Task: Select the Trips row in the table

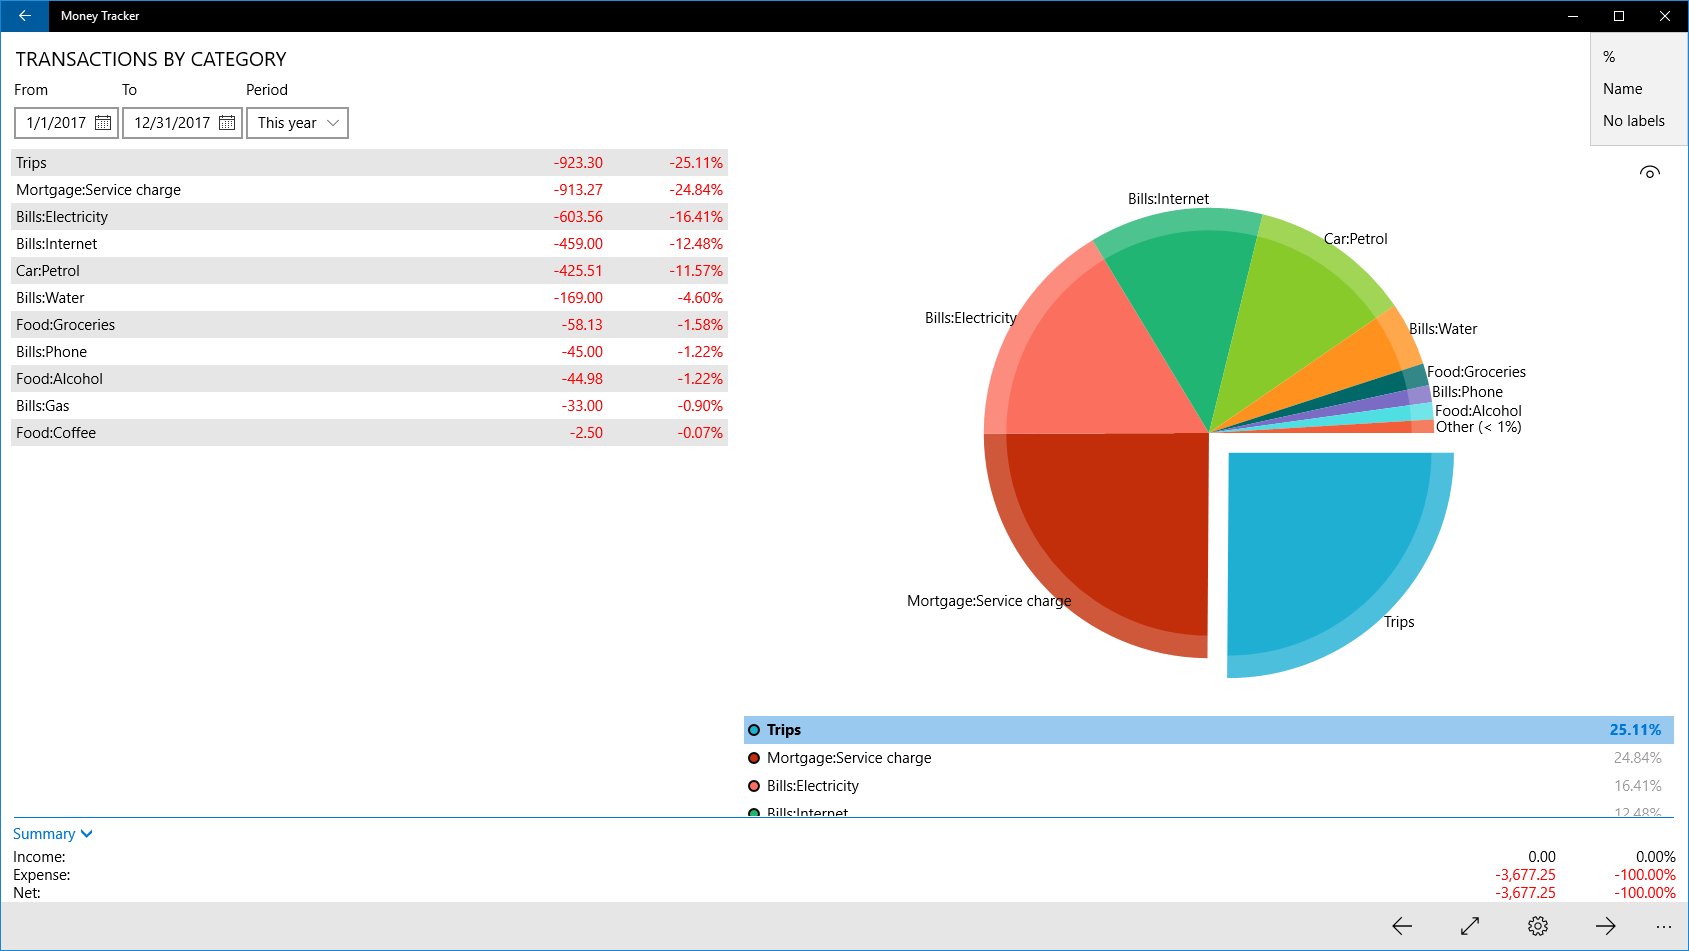Action: (x=369, y=163)
